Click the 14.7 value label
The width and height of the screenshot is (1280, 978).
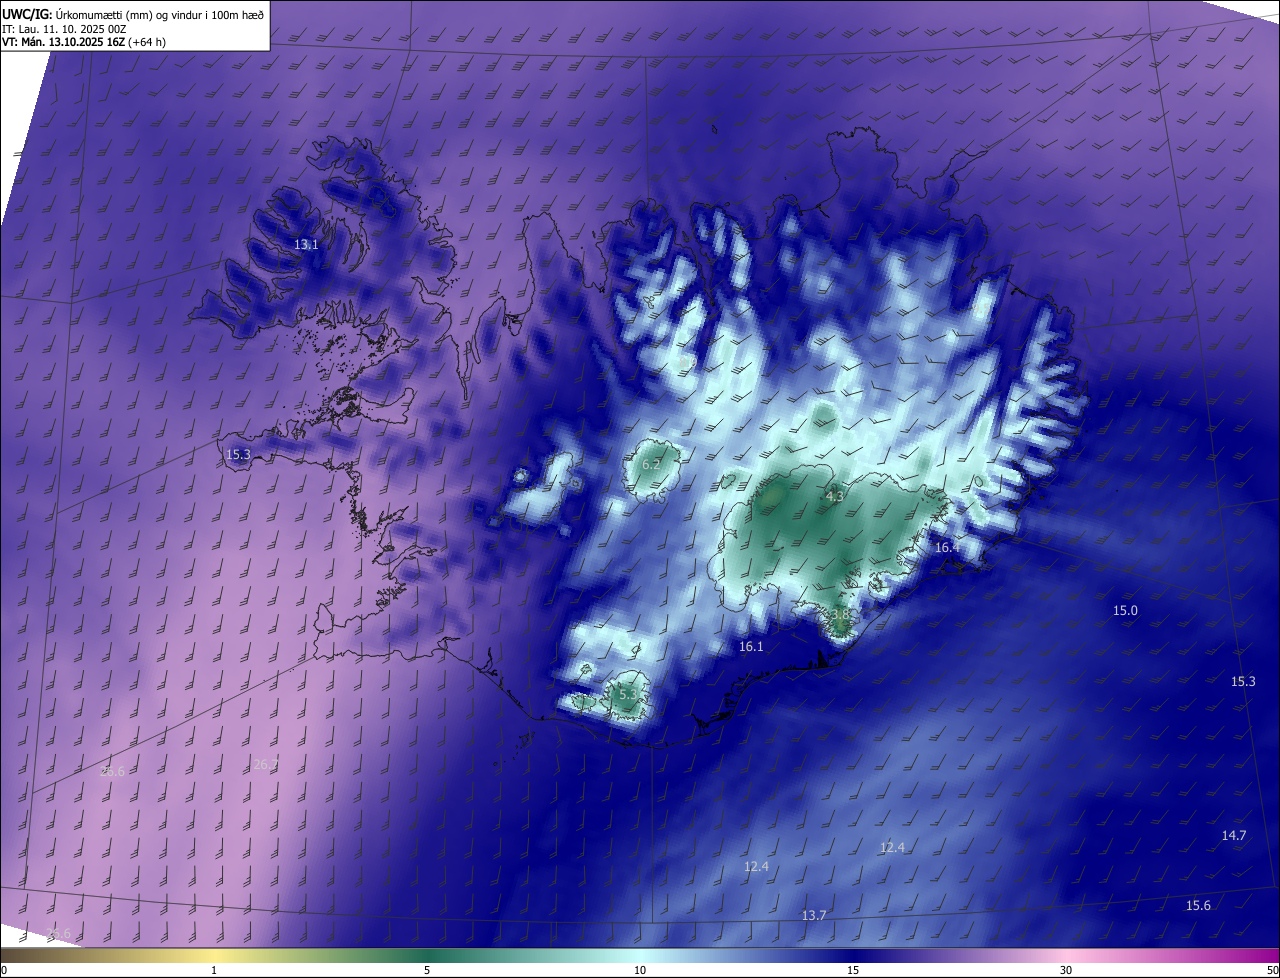[x=1234, y=835]
